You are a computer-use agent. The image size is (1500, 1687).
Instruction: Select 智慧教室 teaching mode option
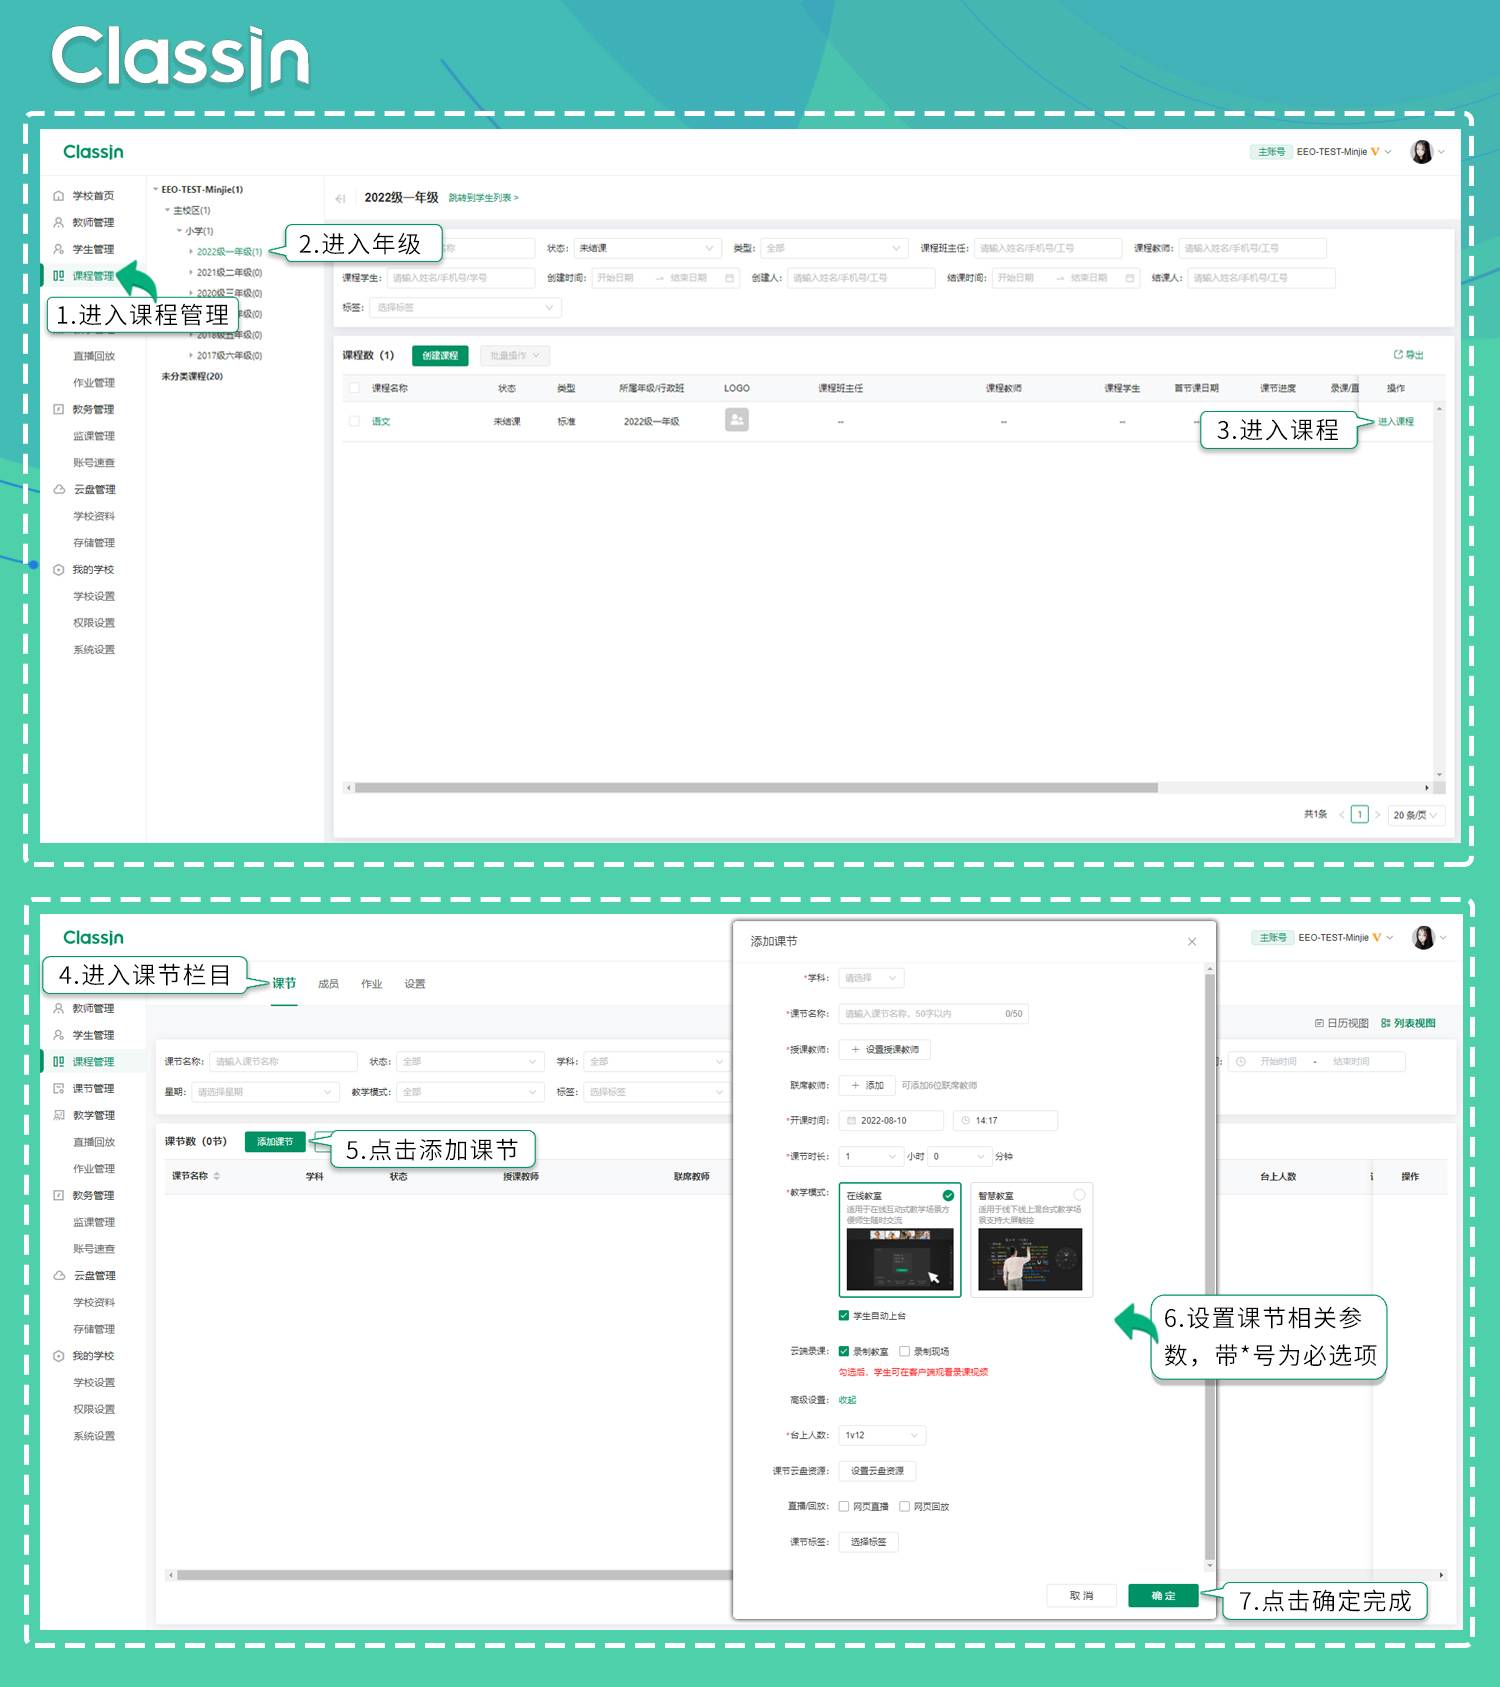coord(1031,1240)
